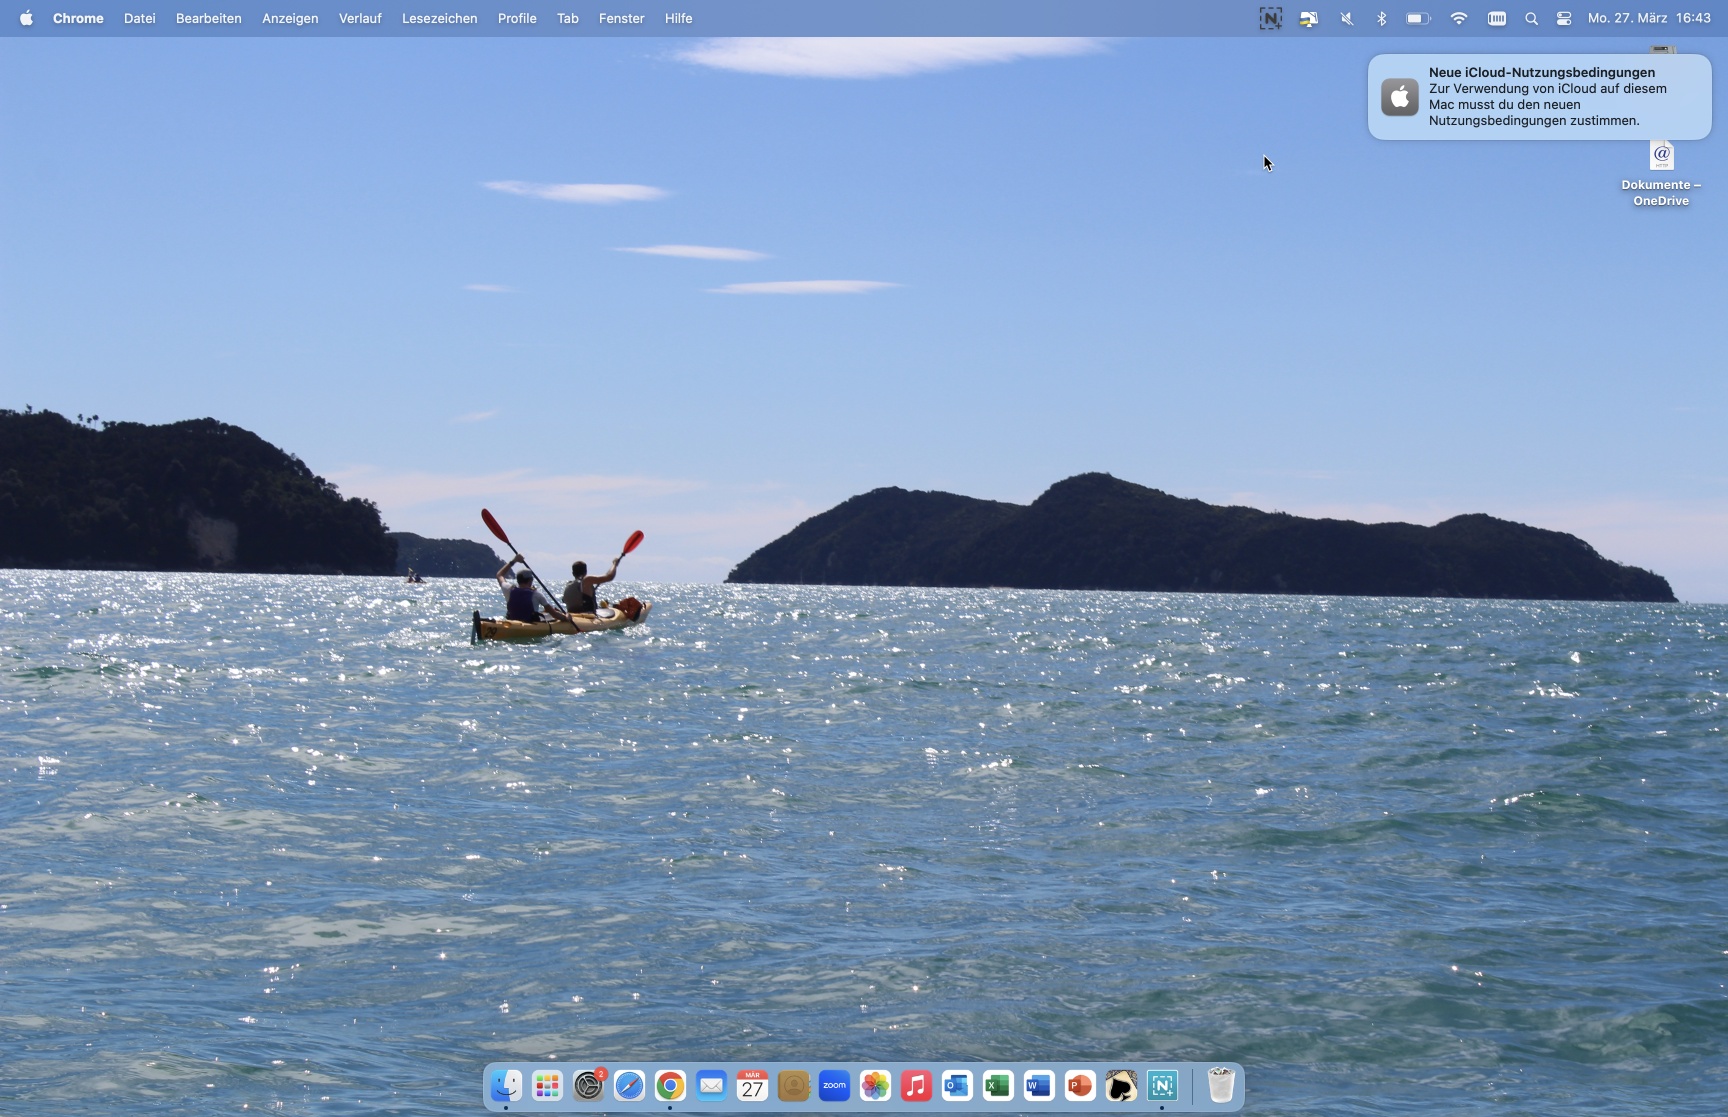Screen dimensions: 1728x1117
Task: Open the Calendar app showing 27
Action: pos(752,1086)
